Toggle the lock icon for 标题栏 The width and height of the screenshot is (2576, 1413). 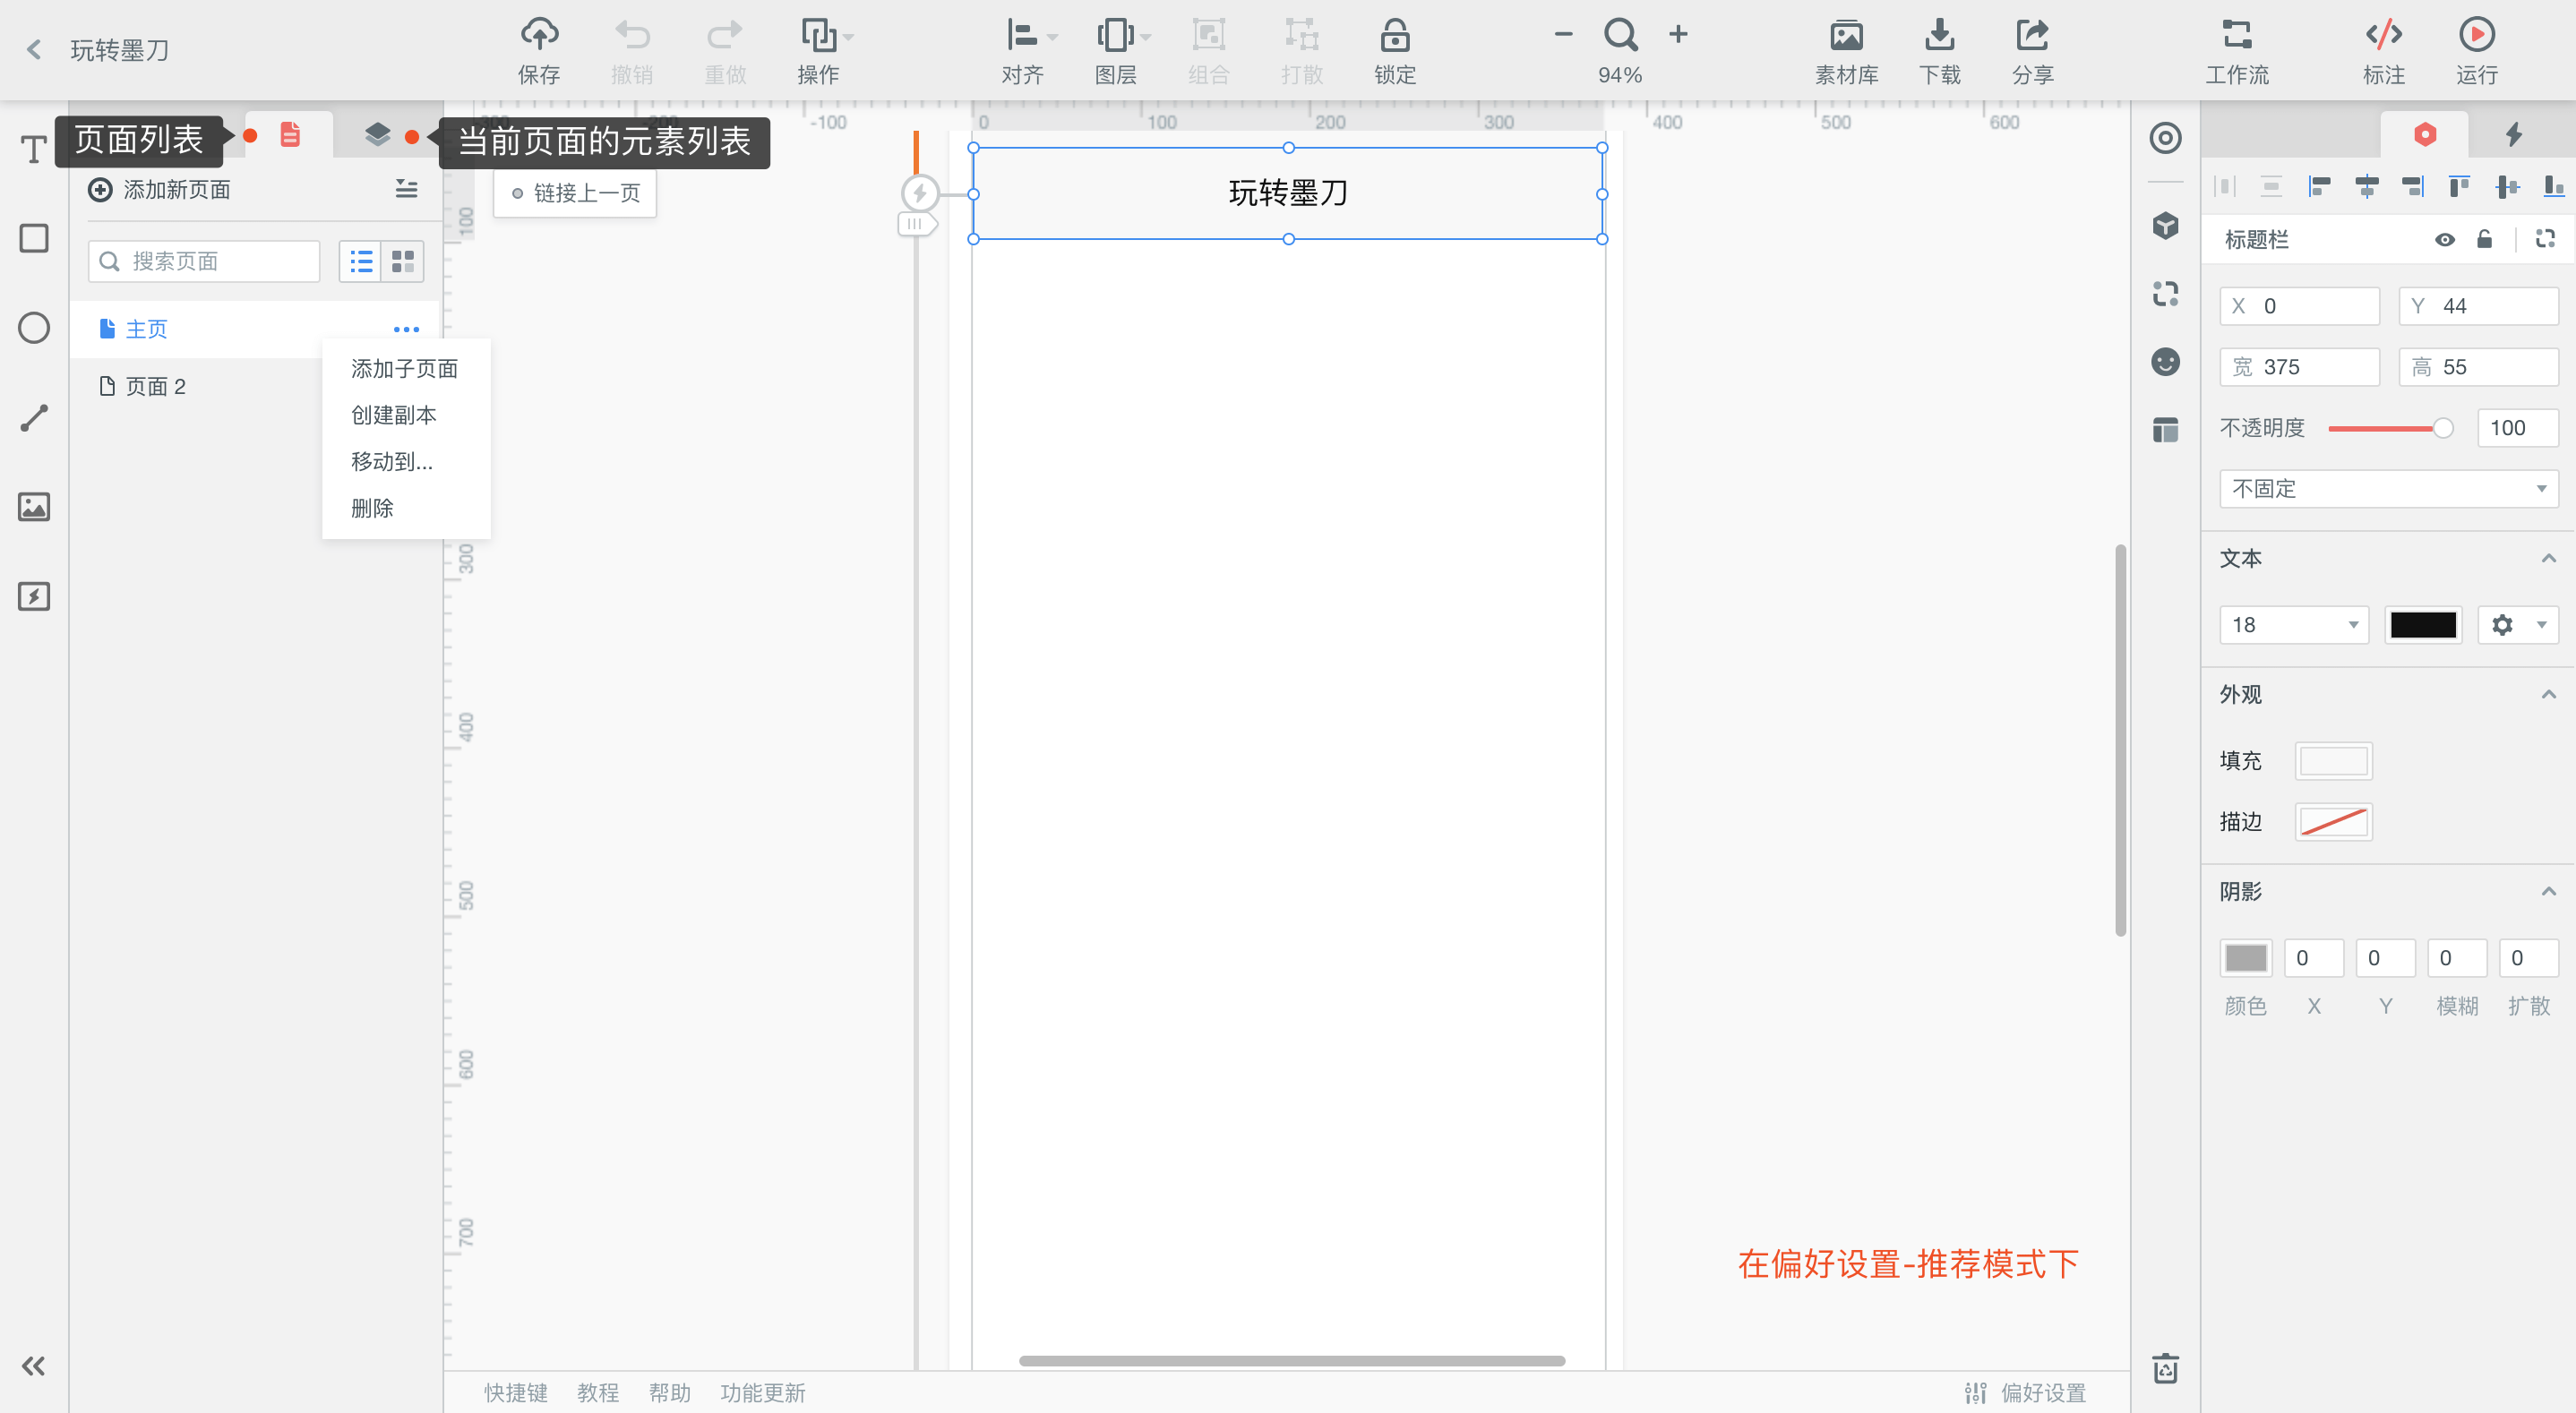(2484, 240)
